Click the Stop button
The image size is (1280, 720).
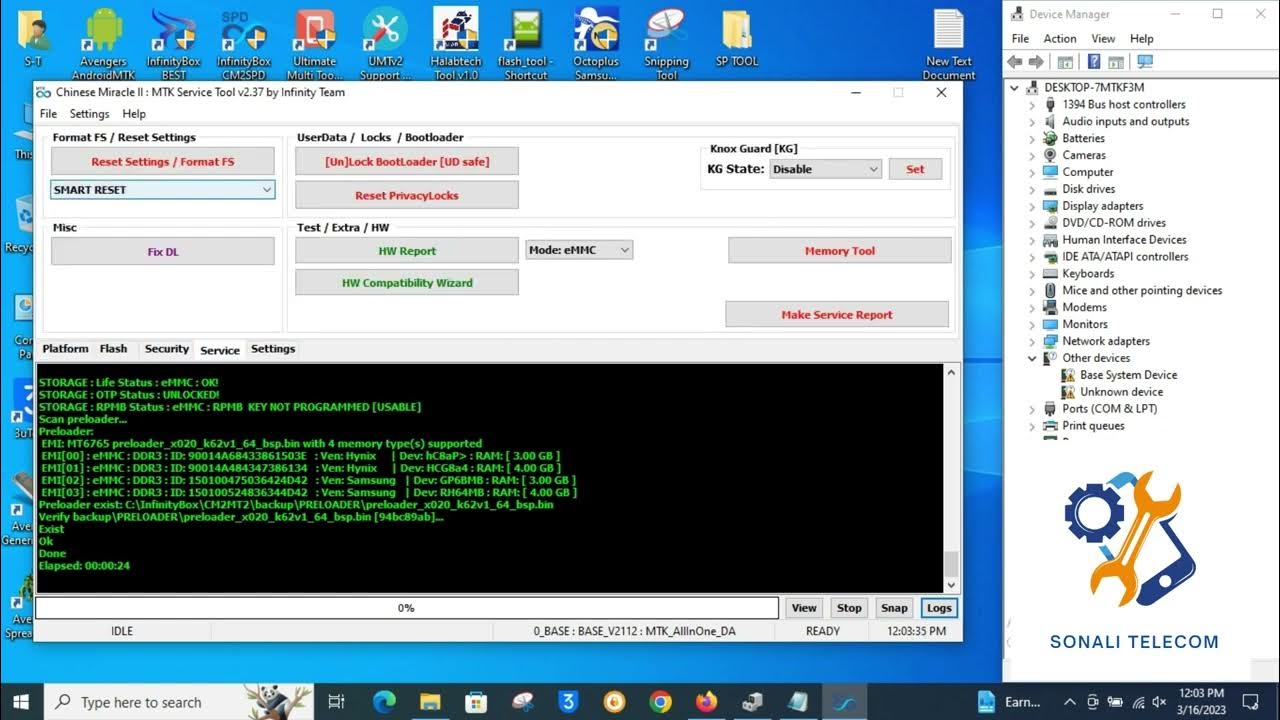click(849, 607)
